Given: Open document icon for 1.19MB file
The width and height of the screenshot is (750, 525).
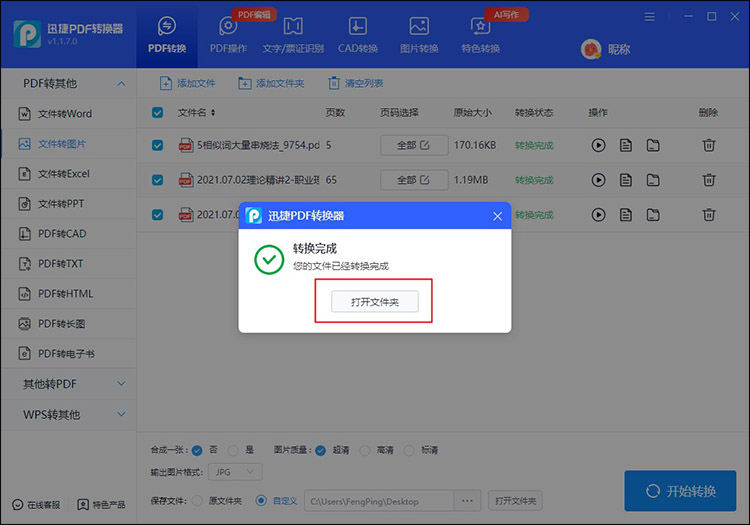Looking at the screenshot, I should coord(626,180).
